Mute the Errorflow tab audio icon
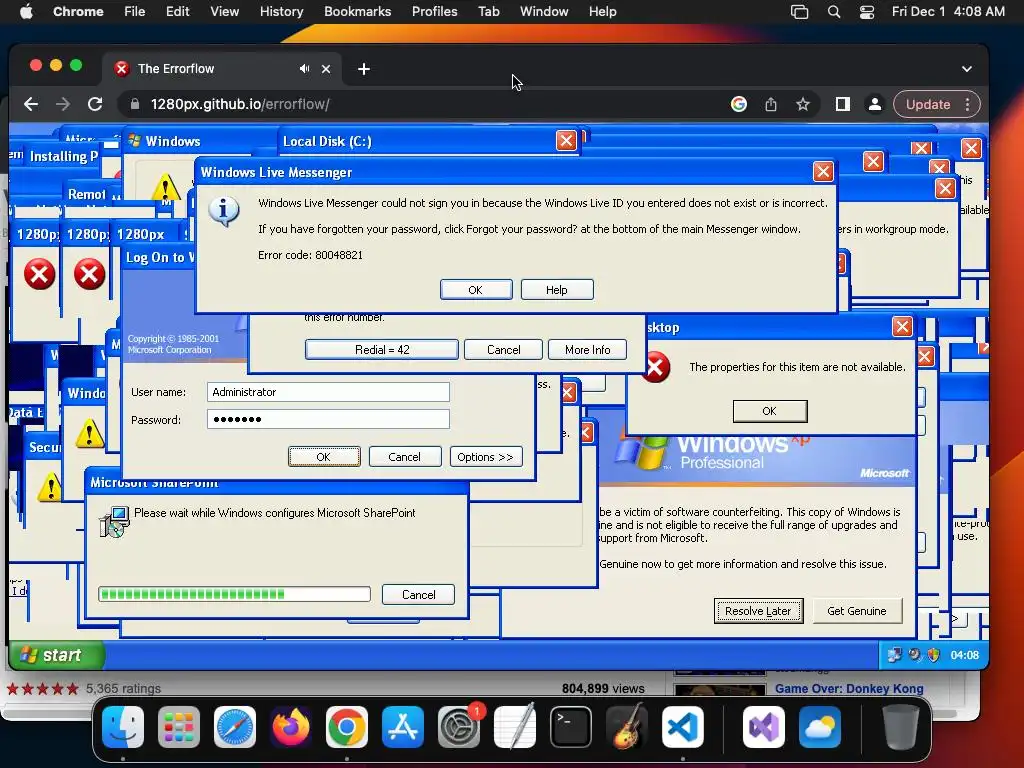The image size is (1024, 768). coord(304,69)
